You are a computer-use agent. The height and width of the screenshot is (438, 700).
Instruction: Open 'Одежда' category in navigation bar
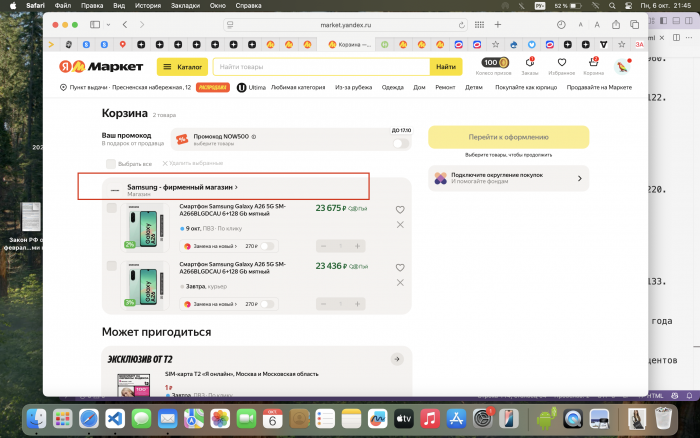392,88
